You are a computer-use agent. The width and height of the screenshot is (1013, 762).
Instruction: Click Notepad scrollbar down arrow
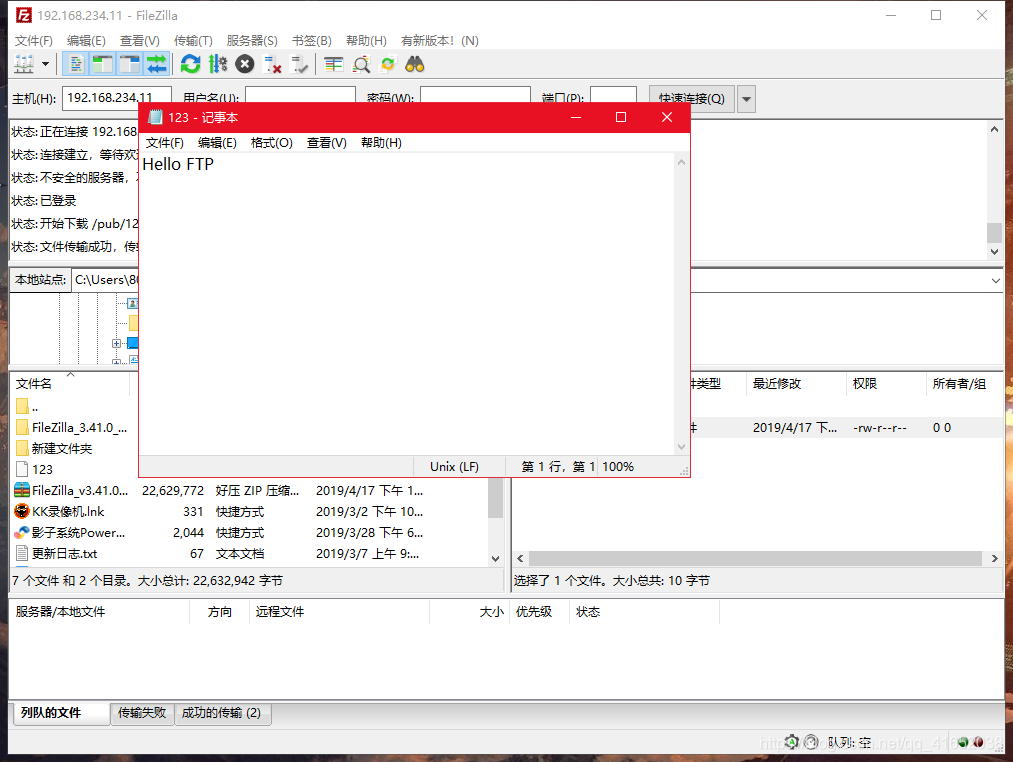(681, 447)
